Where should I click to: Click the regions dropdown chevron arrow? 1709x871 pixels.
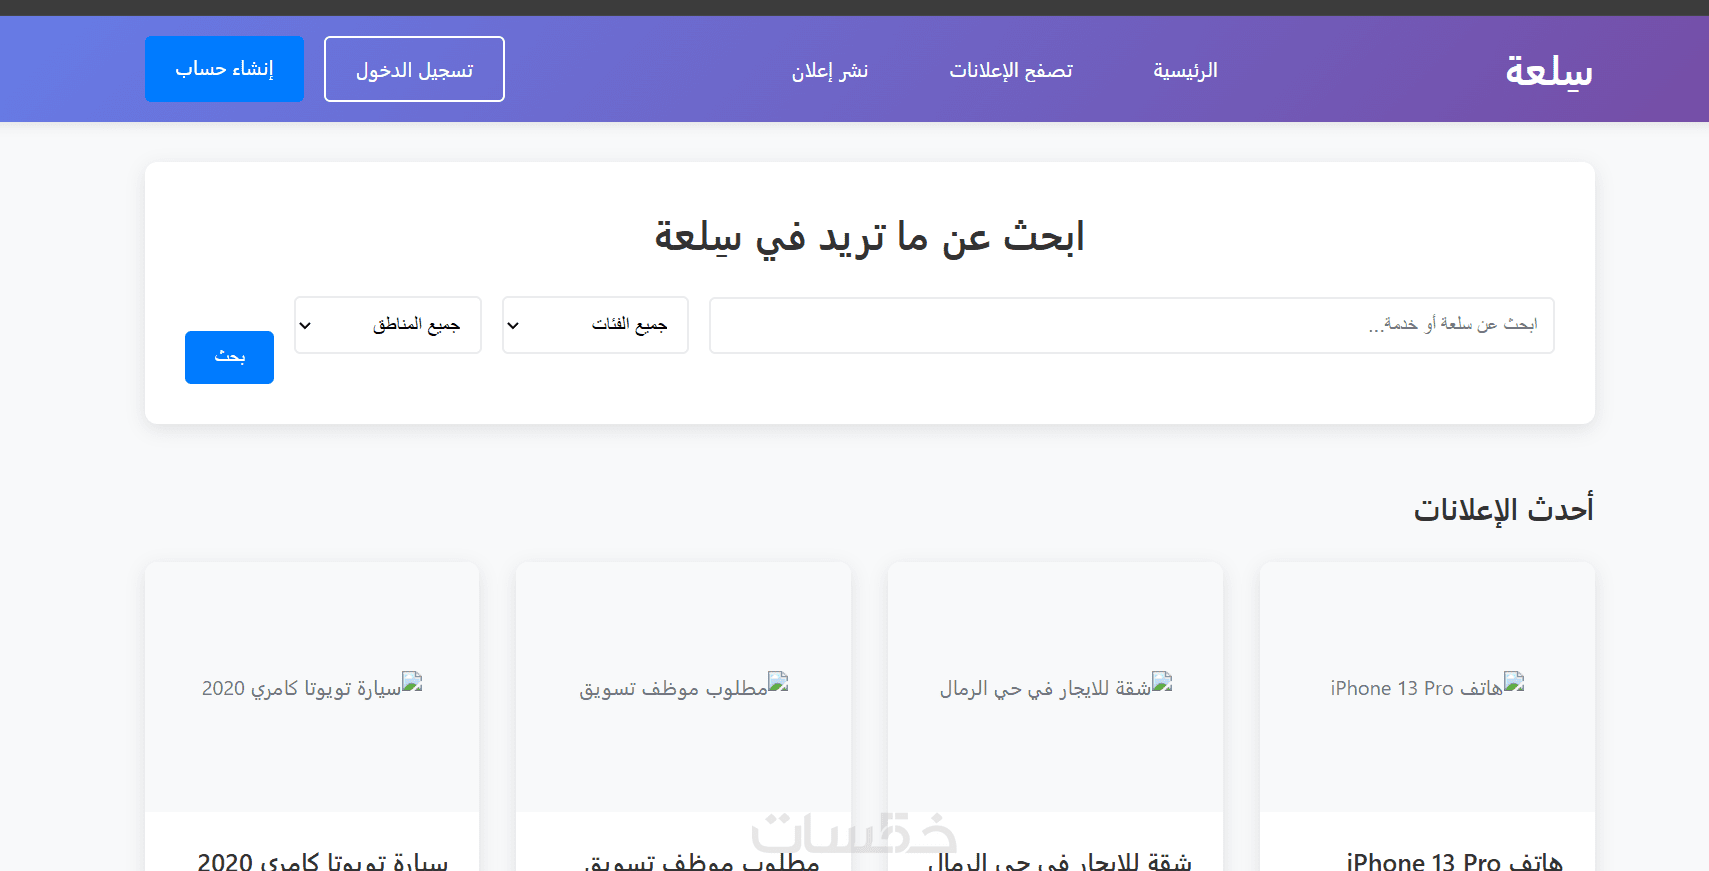tap(305, 325)
